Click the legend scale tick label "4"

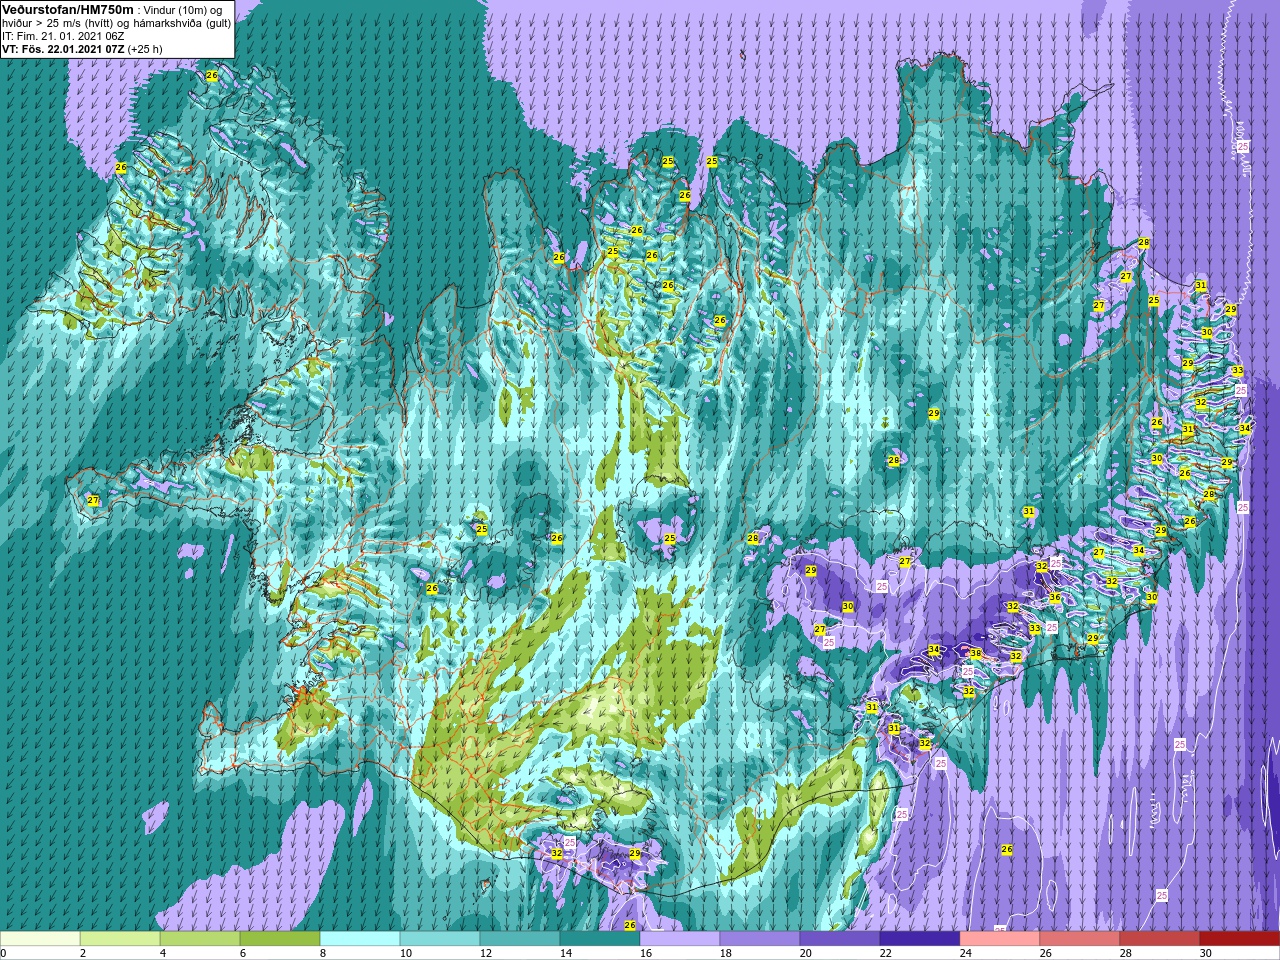coord(163,953)
